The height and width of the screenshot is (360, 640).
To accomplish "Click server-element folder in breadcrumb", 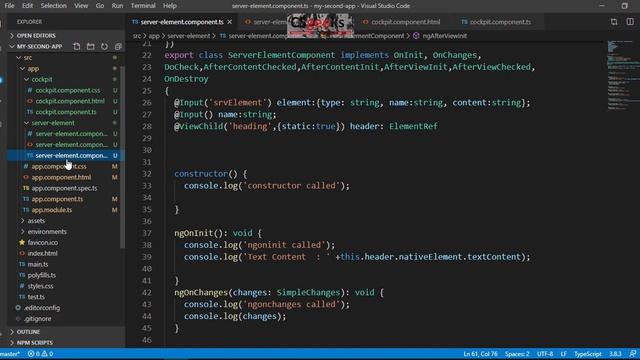I will click(x=189, y=36).
